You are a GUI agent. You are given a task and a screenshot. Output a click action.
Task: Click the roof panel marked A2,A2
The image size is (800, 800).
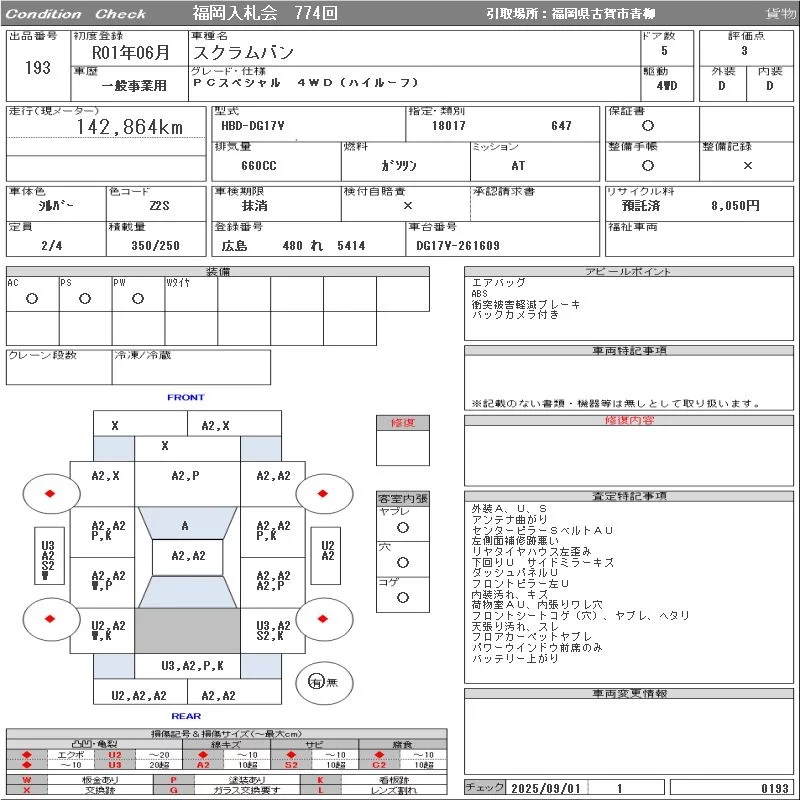188,557
